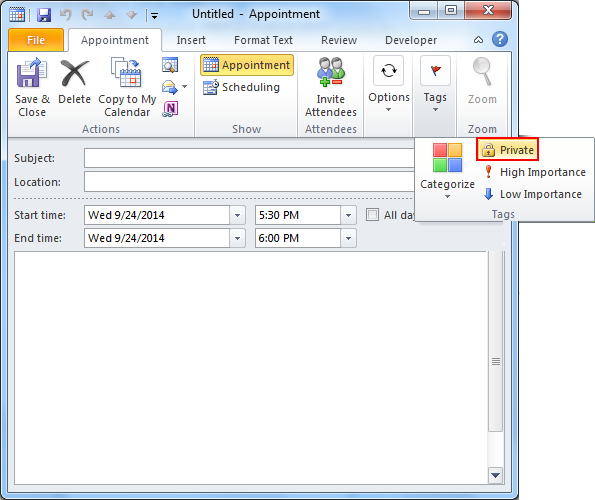Select the Appointment view button in Show
The height and width of the screenshot is (500, 595).
(x=247, y=65)
